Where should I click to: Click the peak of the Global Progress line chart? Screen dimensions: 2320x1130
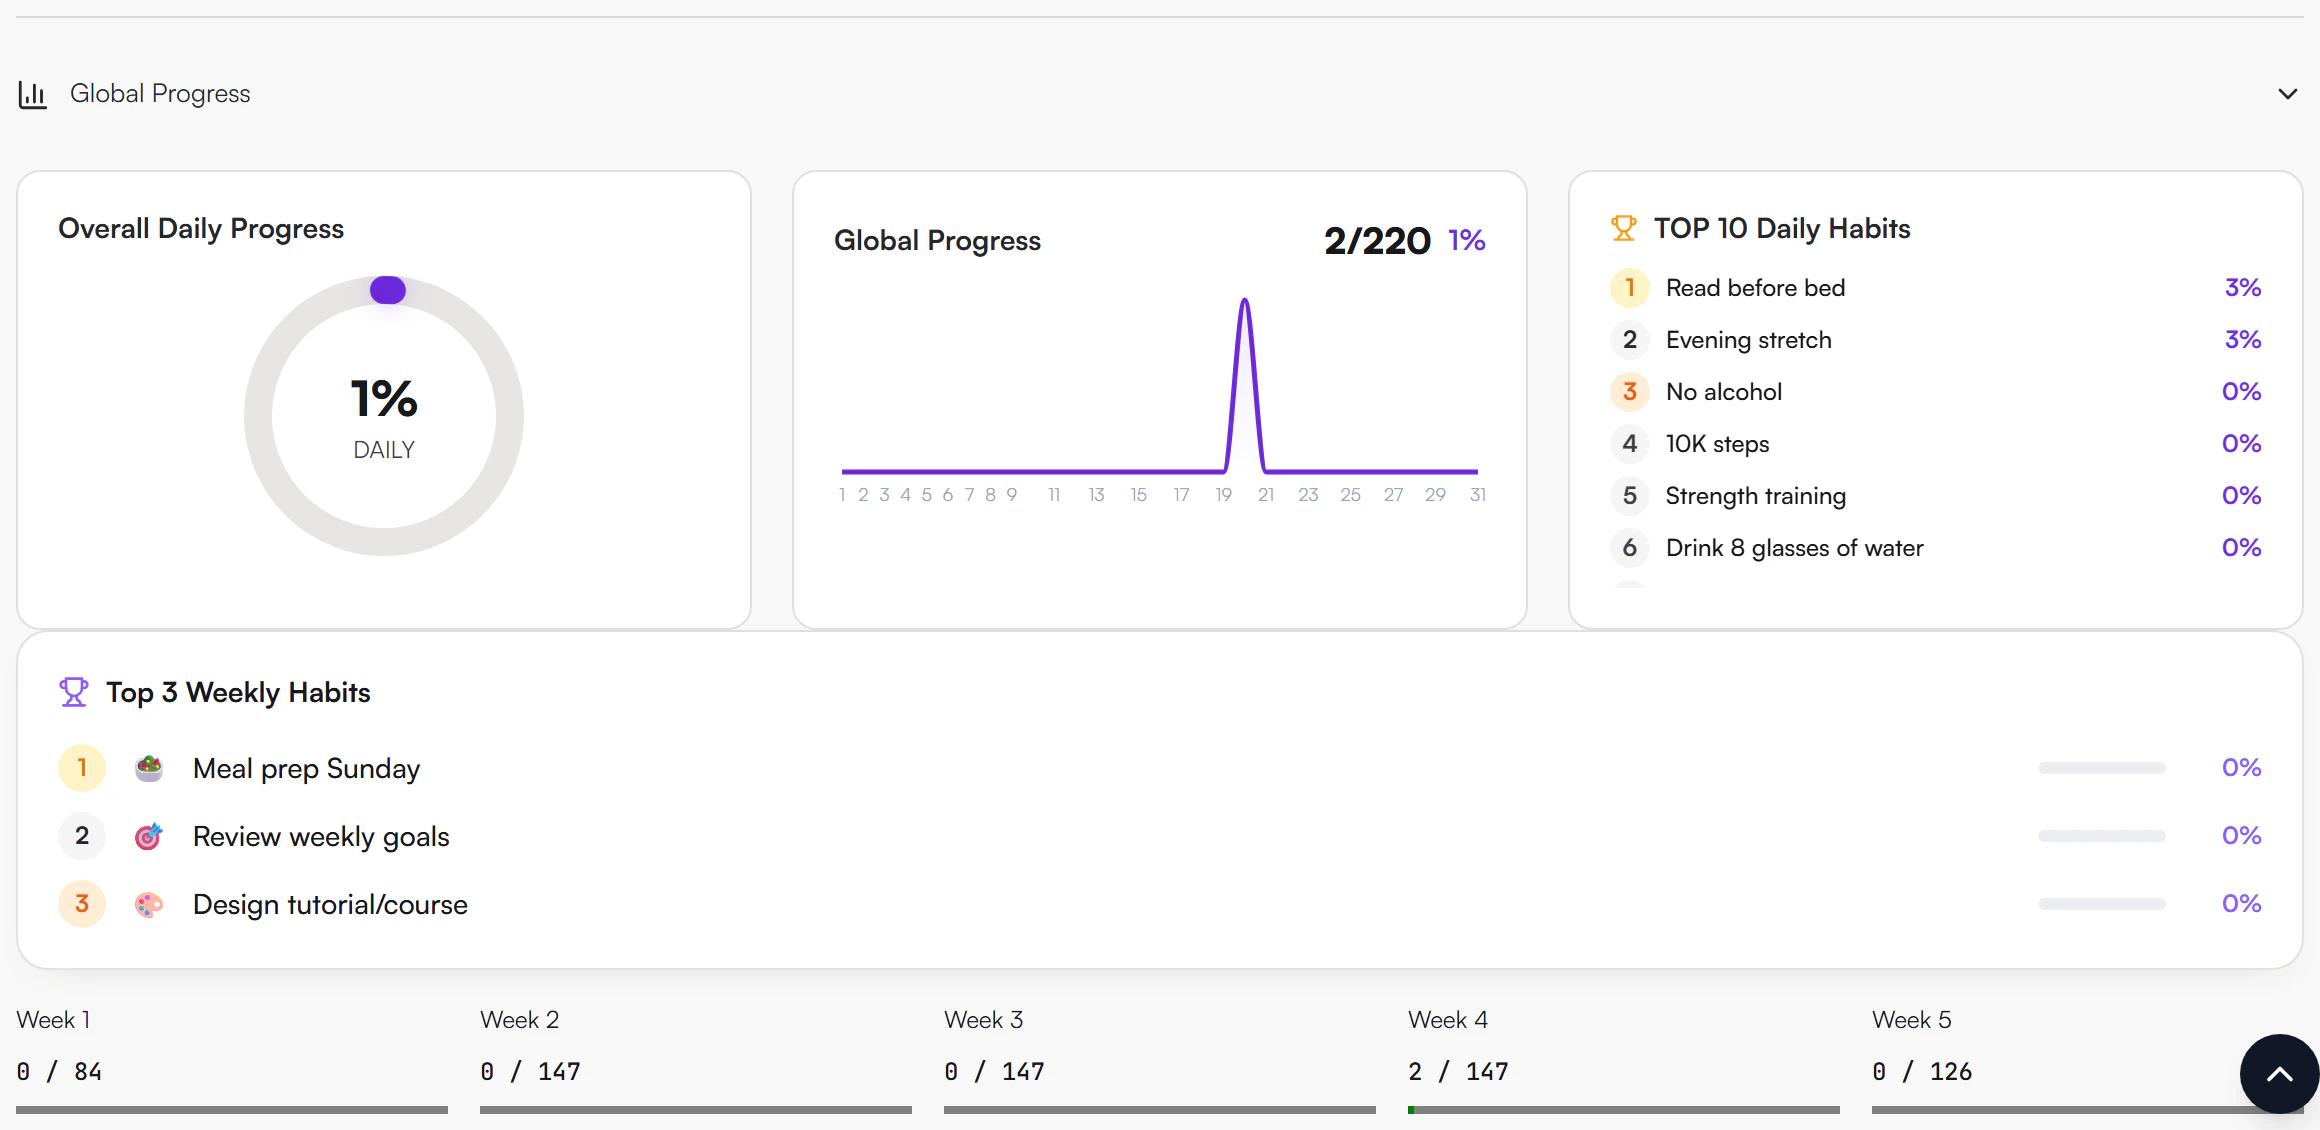coord(1245,300)
